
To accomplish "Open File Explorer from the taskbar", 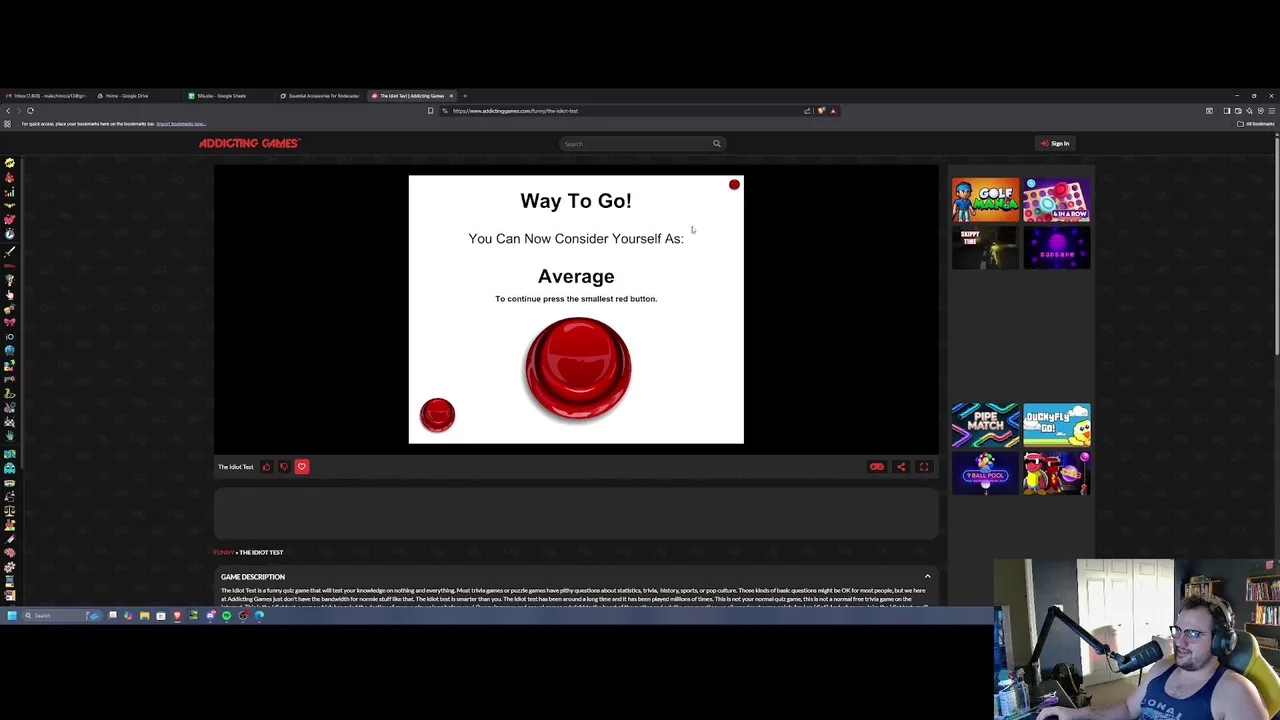I will click(x=144, y=616).
